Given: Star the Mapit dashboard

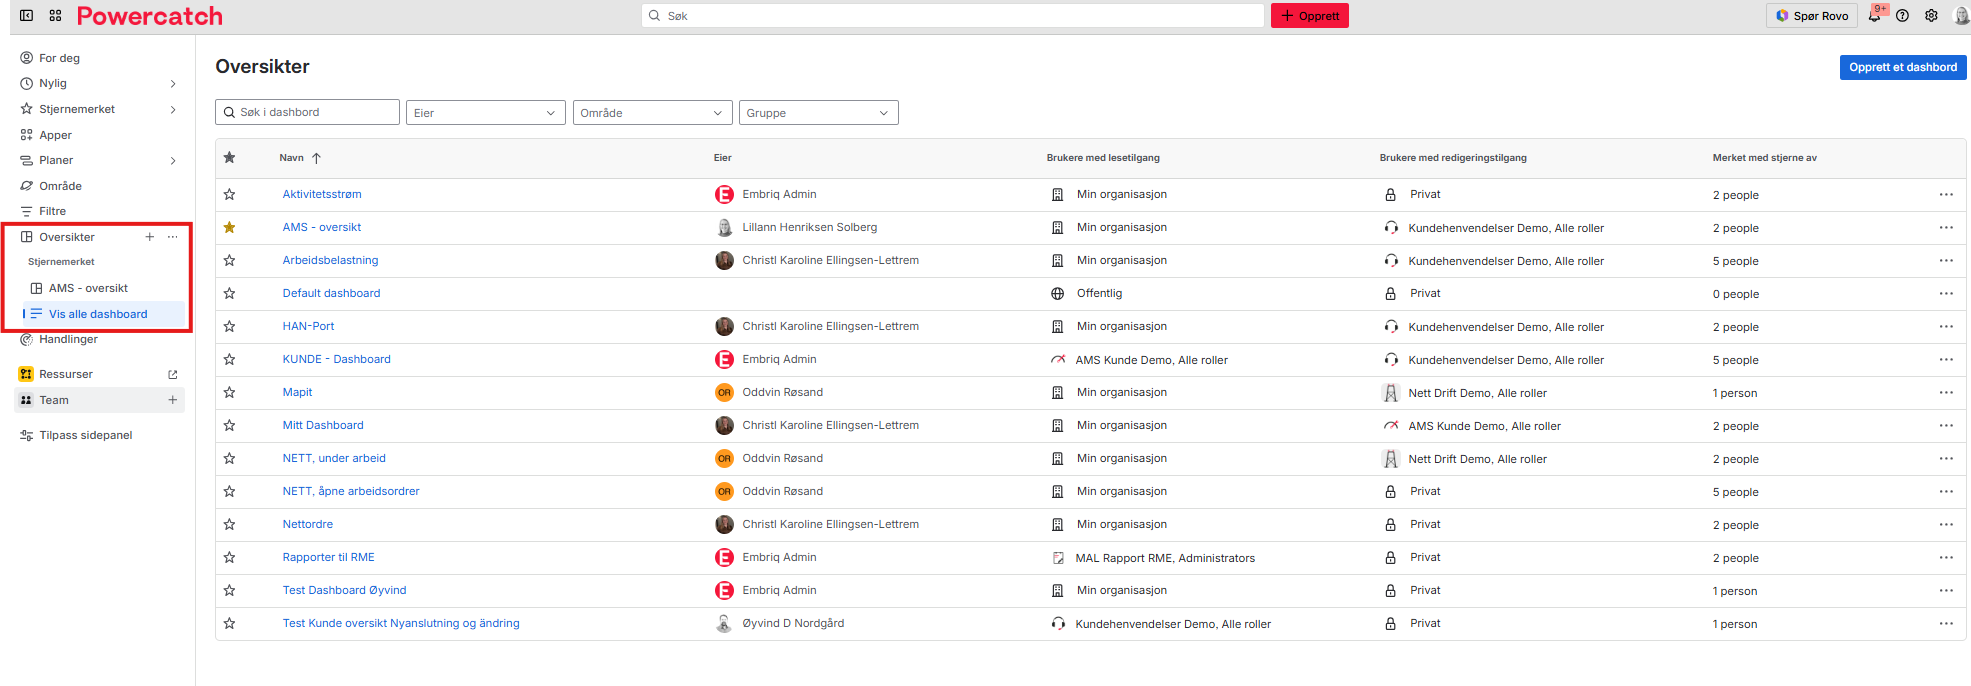Looking at the screenshot, I should tap(230, 393).
